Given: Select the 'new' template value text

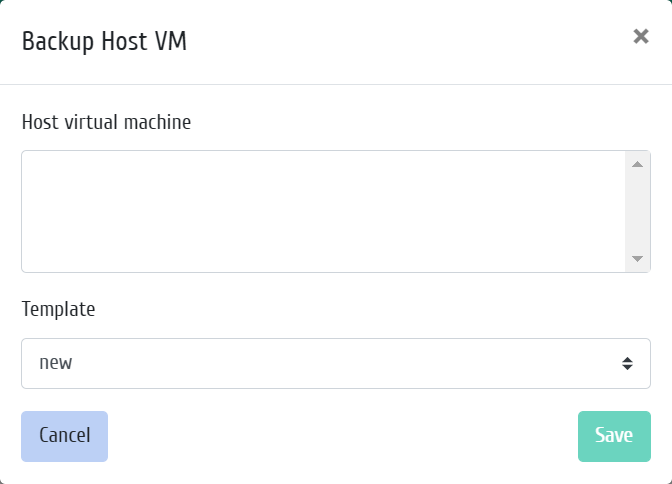Looking at the screenshot, I should click(x=56, y=363).
